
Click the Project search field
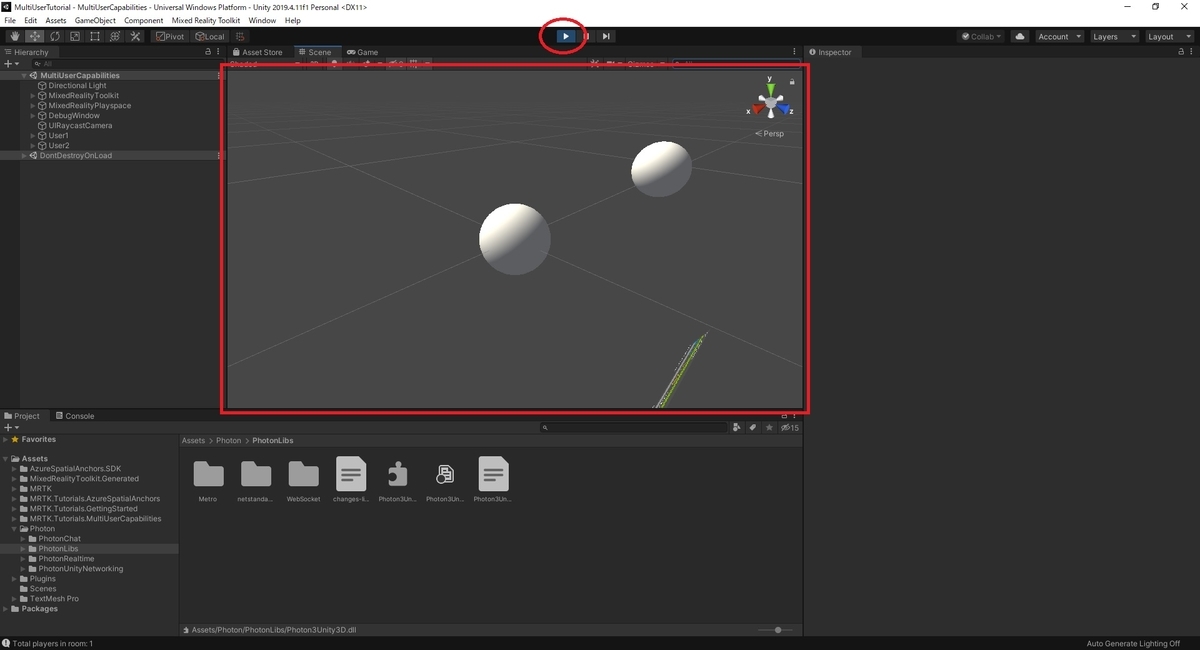[635, 427]
